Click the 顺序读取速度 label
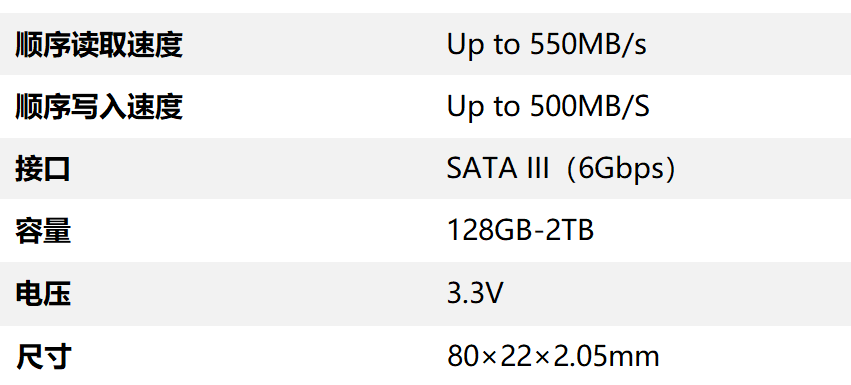The image size is (851, 385). [99, 45]
